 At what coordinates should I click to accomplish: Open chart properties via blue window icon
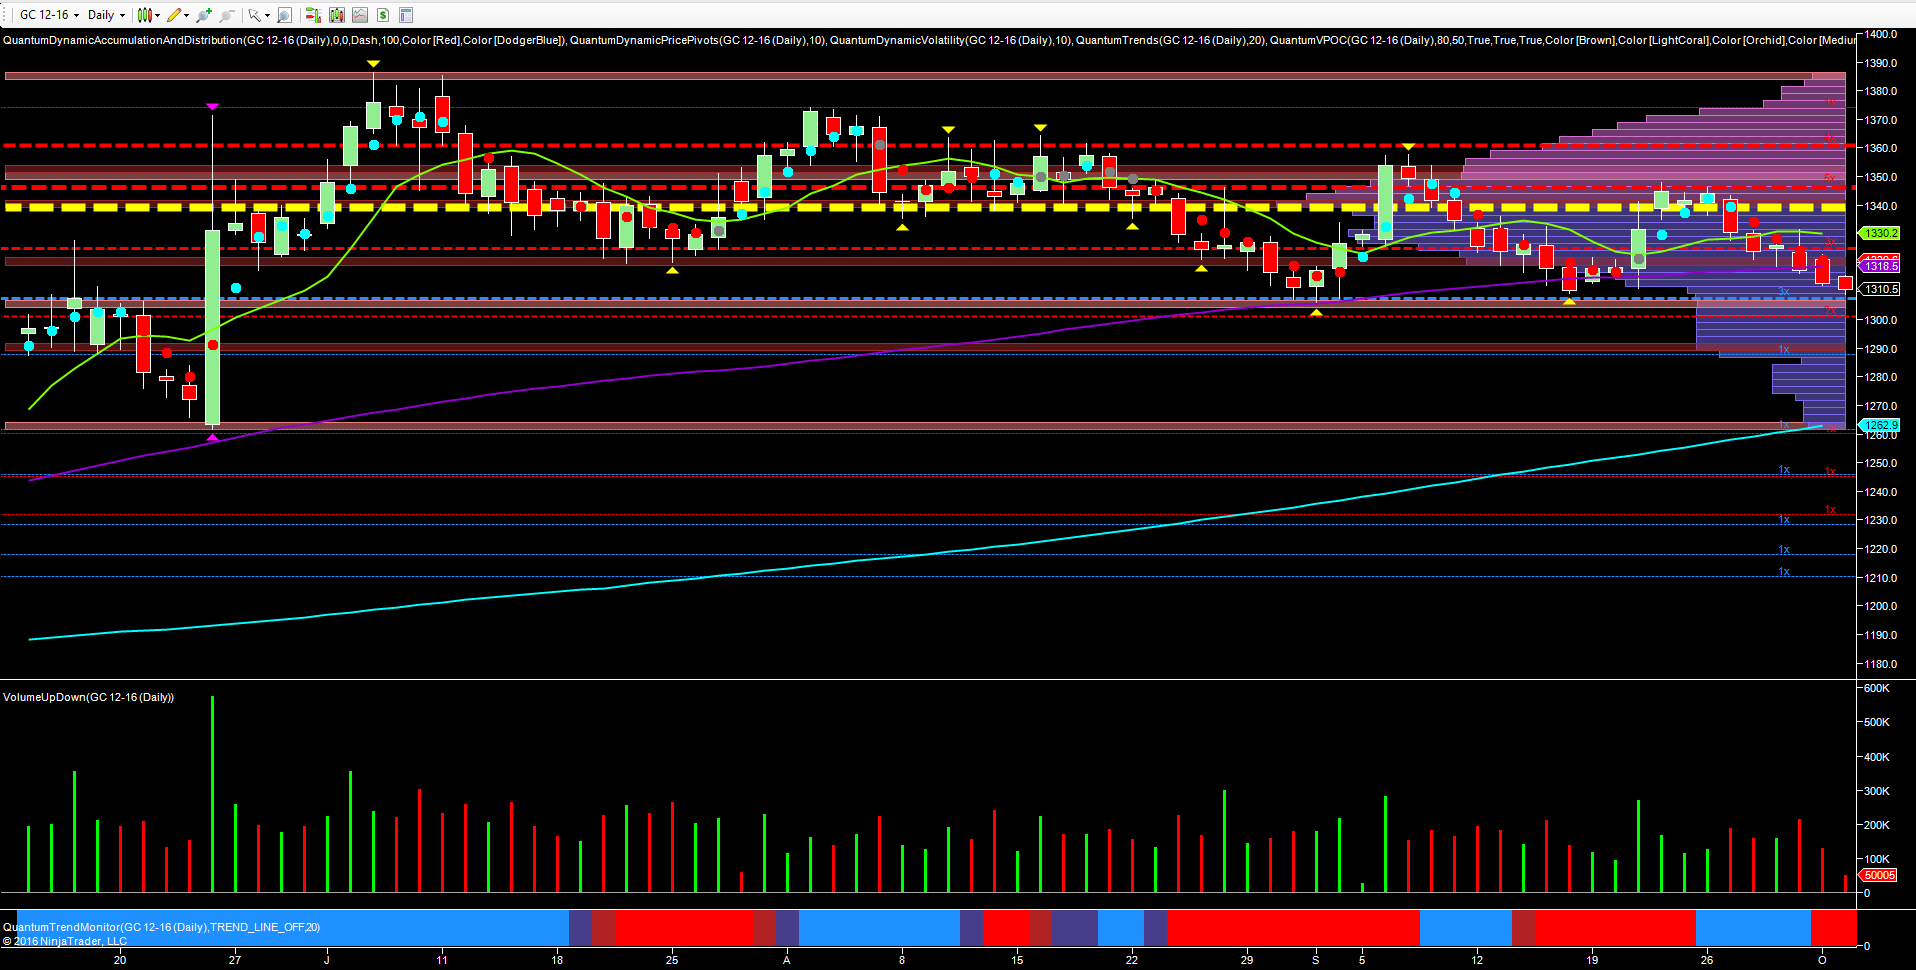406,15
